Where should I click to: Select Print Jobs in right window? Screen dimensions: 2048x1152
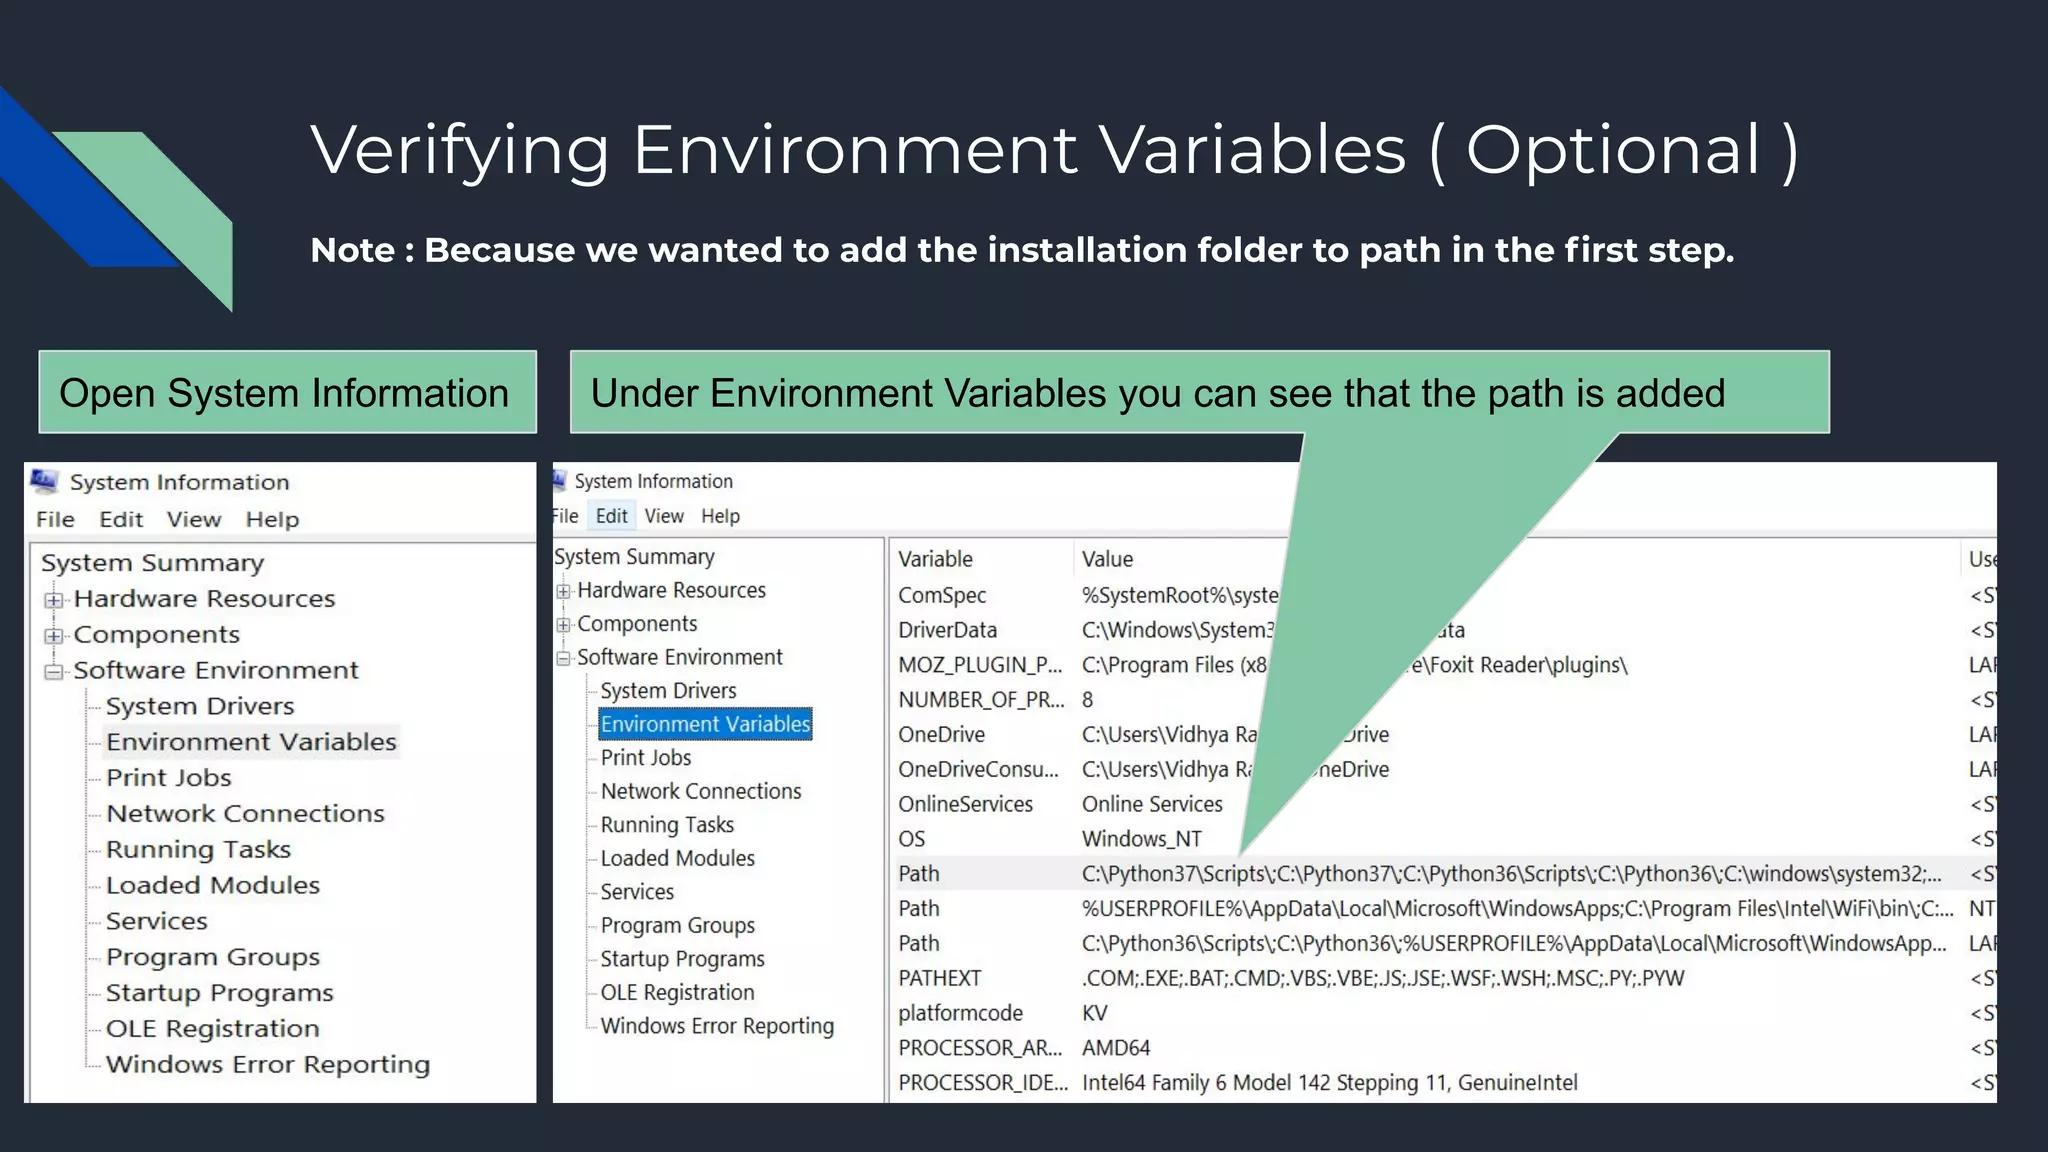tap(646, 758)
